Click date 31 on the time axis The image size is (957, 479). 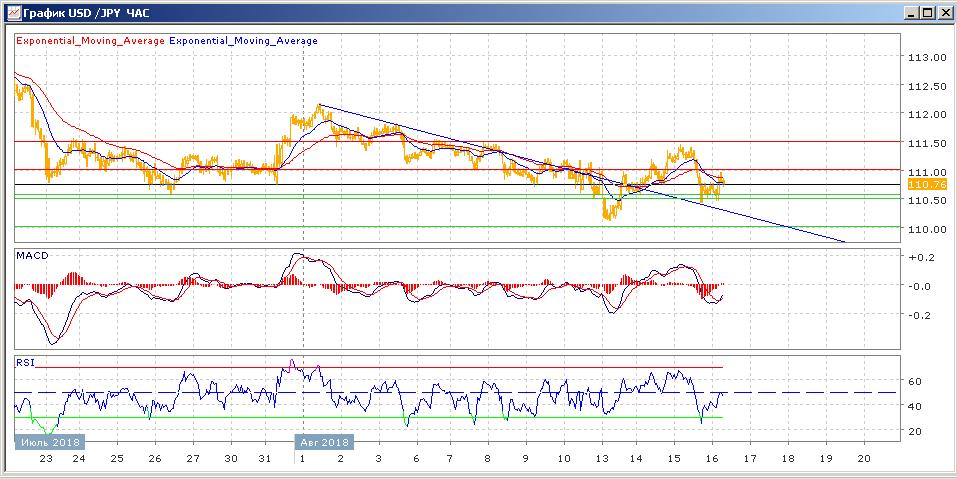tap(265, 458)
